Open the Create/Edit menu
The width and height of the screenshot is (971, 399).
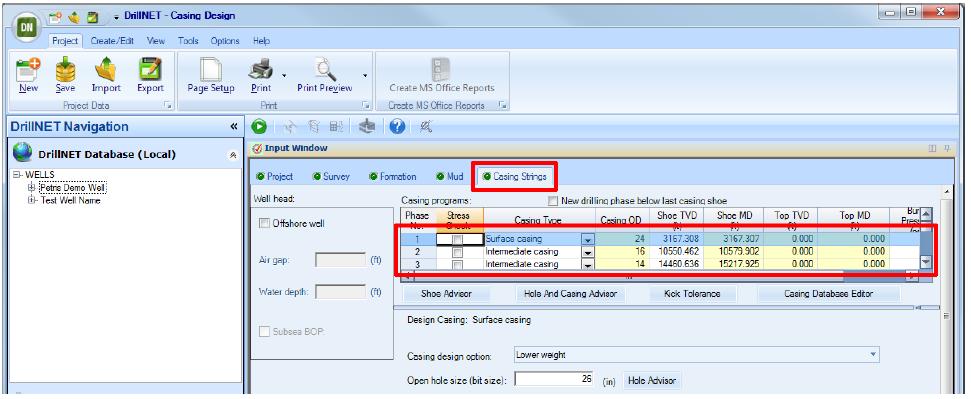tap(112, 41)
